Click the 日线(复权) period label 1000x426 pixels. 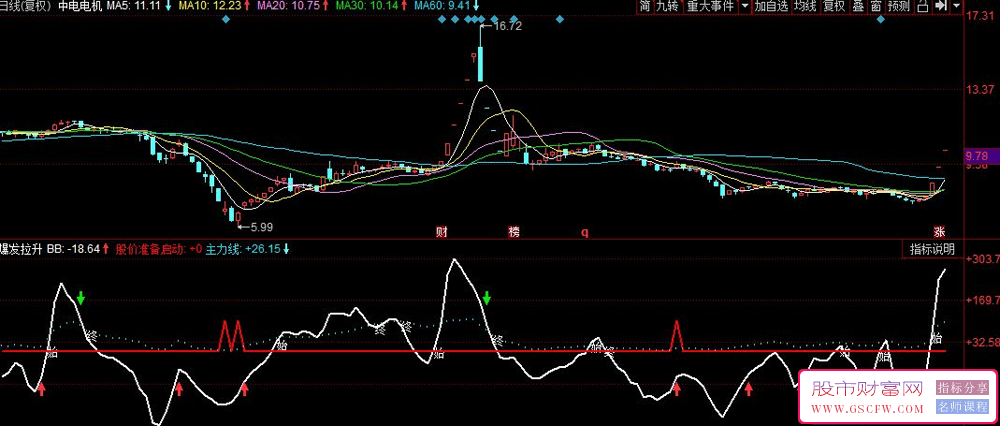[x=26, y=6]
